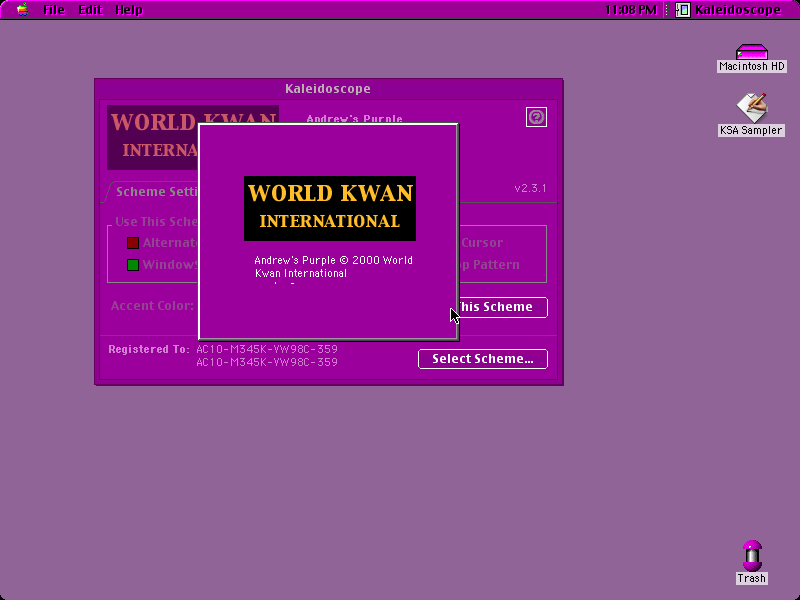This screenshot has height=600, width=800.
Task: Click the second AC10-M345K registration line
Action: pos(267,362)
